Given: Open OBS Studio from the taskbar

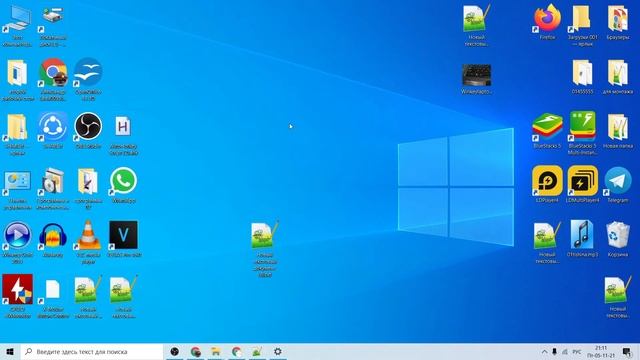Looking at the screenshot, I should tap(175, 351).
